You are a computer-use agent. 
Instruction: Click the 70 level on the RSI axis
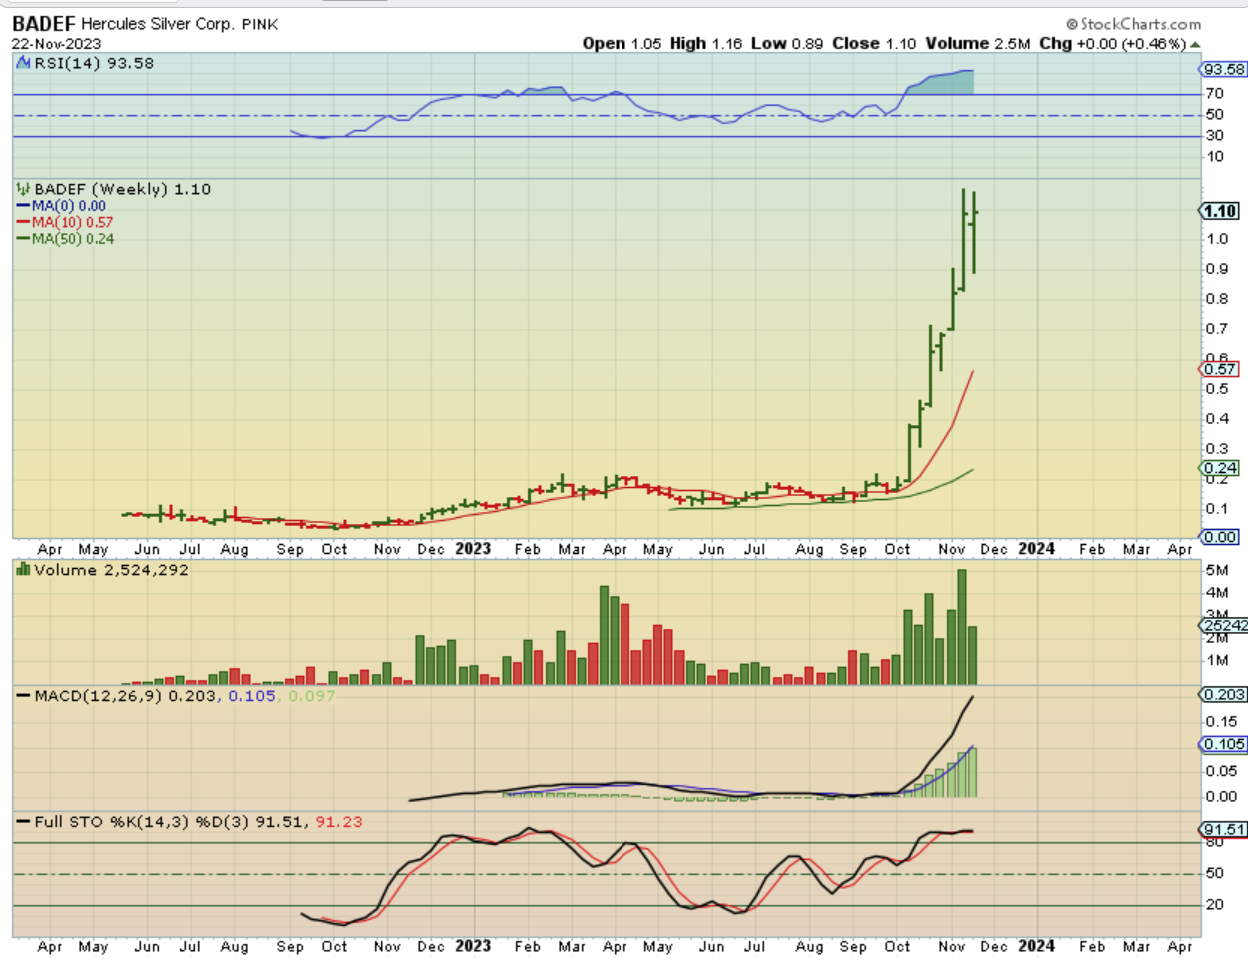pos(1215,94)
